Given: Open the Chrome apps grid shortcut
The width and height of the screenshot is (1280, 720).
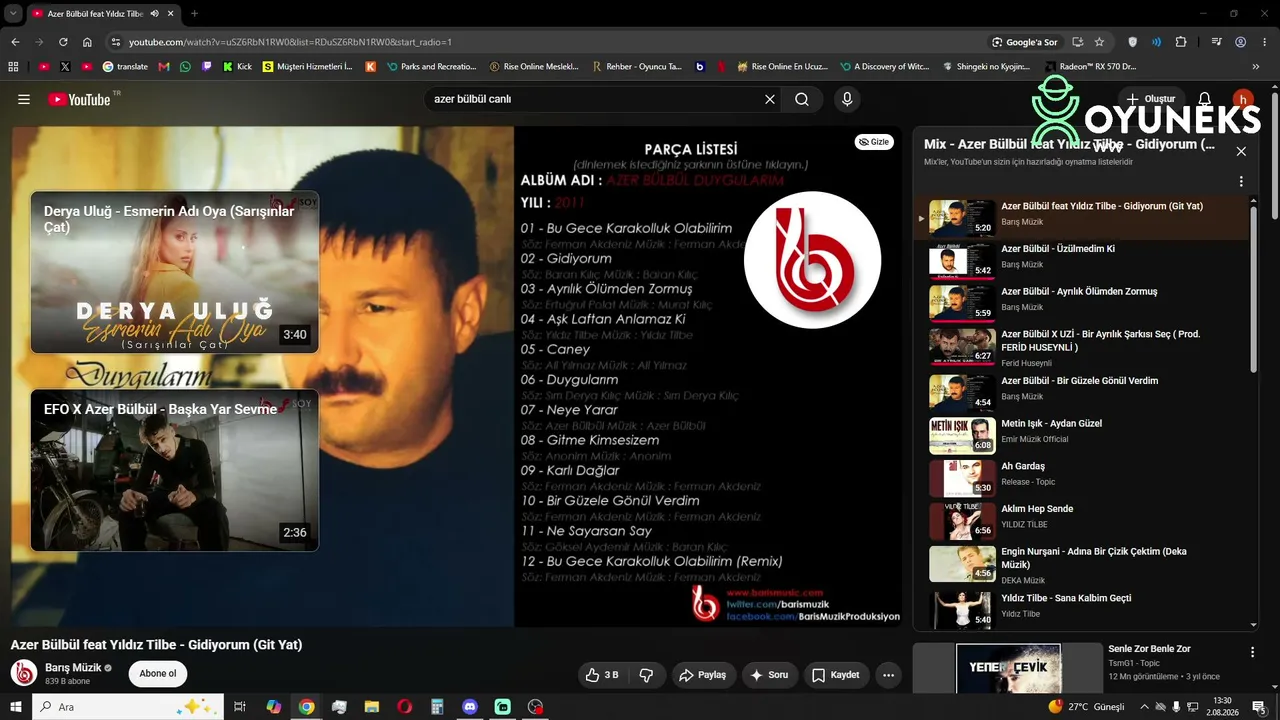Looking at the screenshot, I should 13,67.
